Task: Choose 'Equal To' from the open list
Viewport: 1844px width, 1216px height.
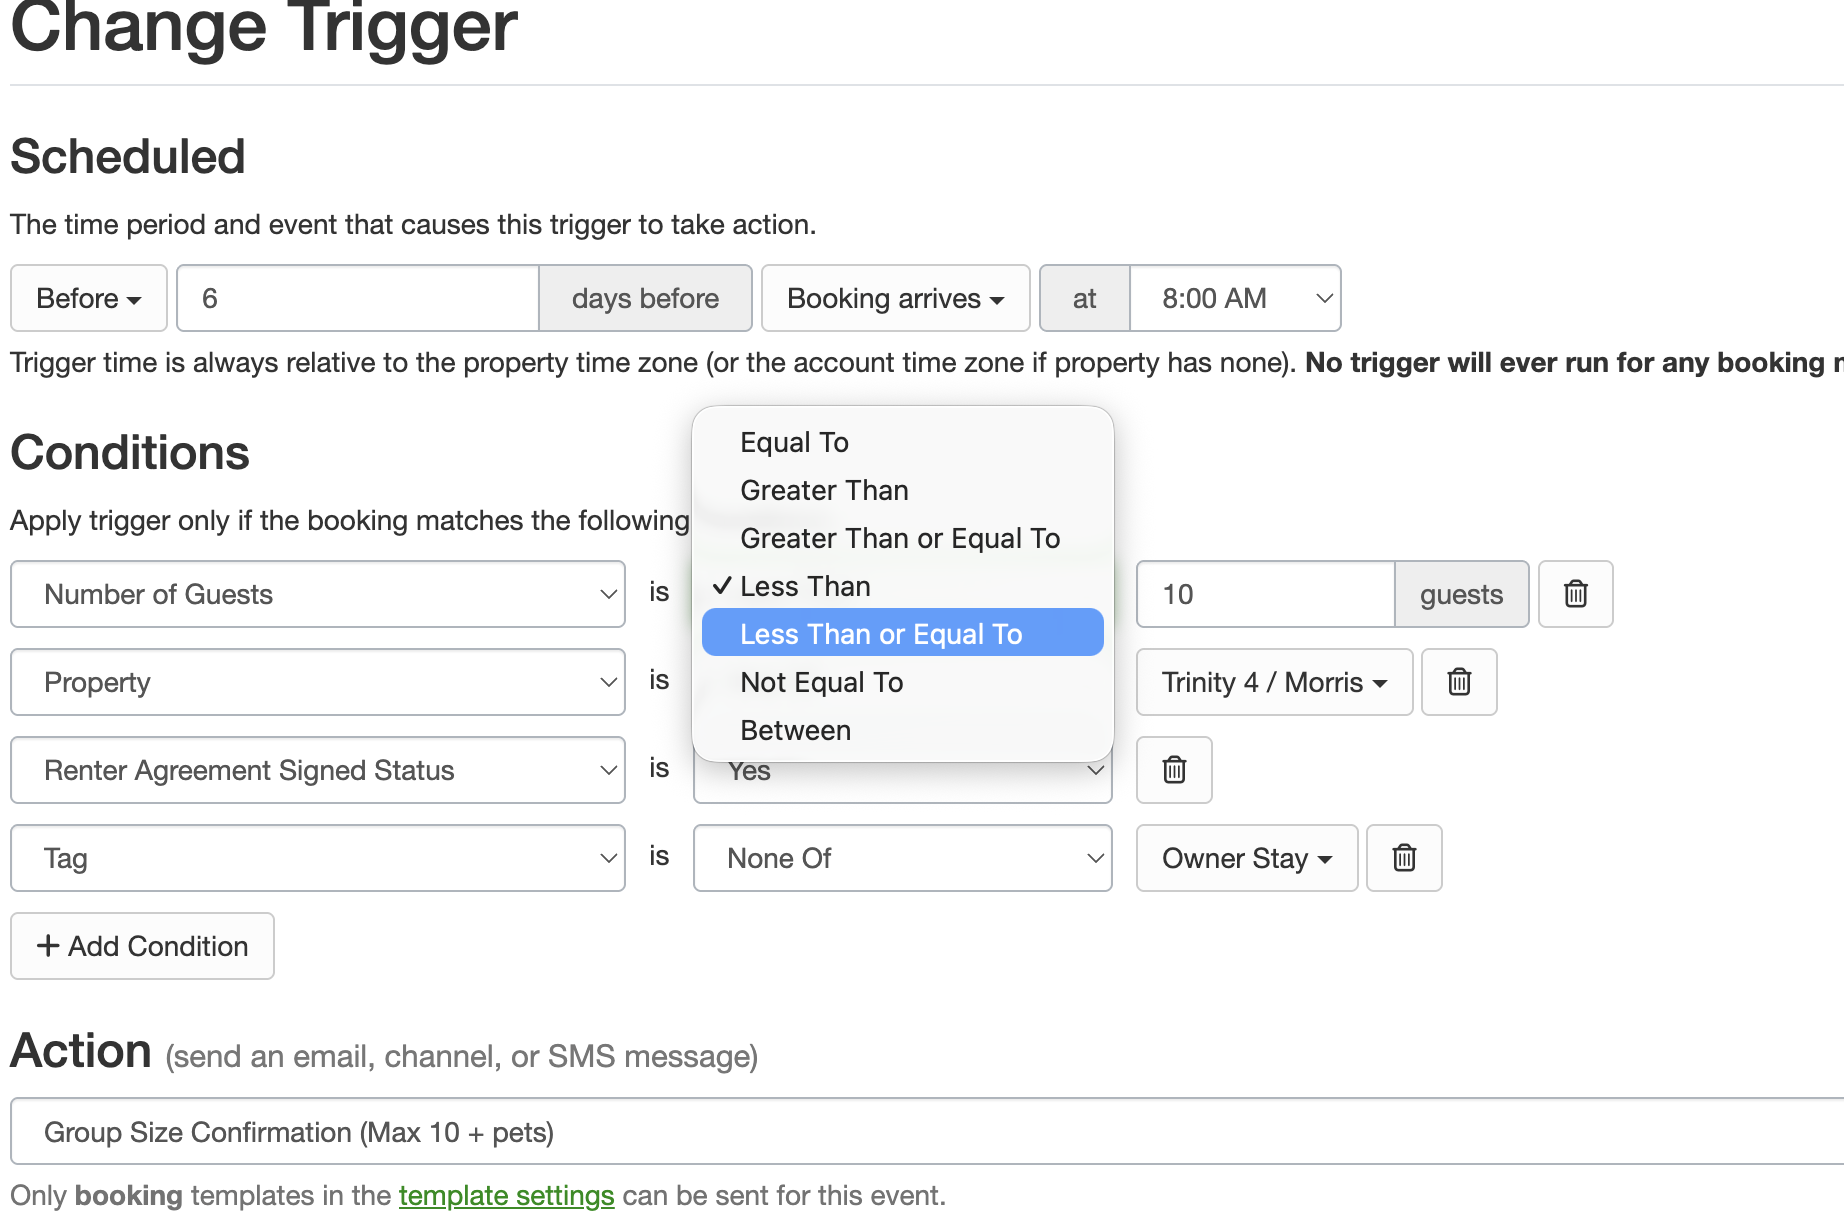Action: click(x=794, y=442)
